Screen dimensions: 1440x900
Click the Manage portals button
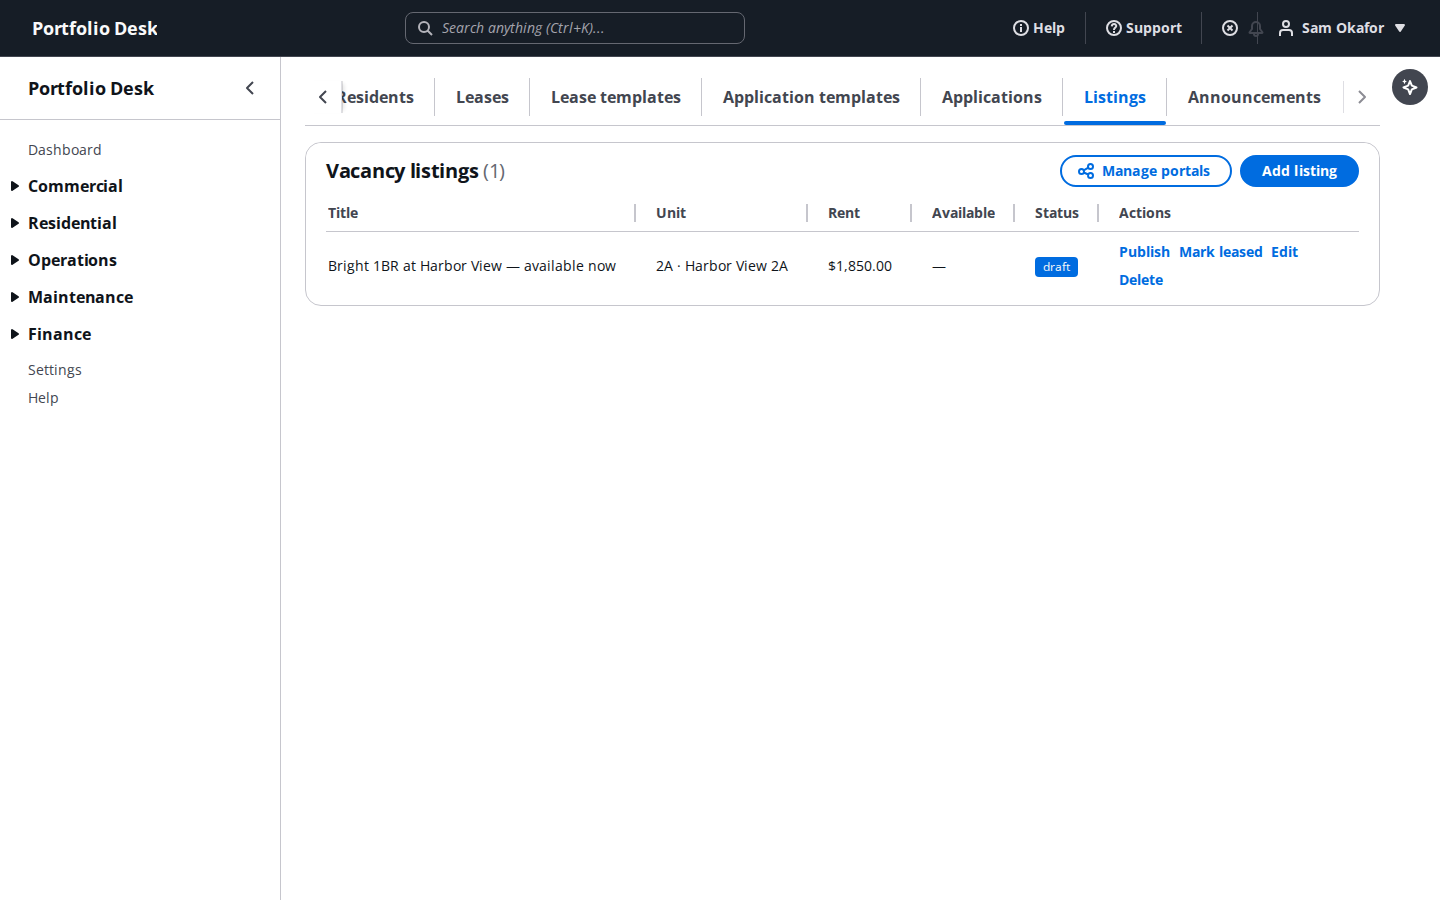(1145, 171)
